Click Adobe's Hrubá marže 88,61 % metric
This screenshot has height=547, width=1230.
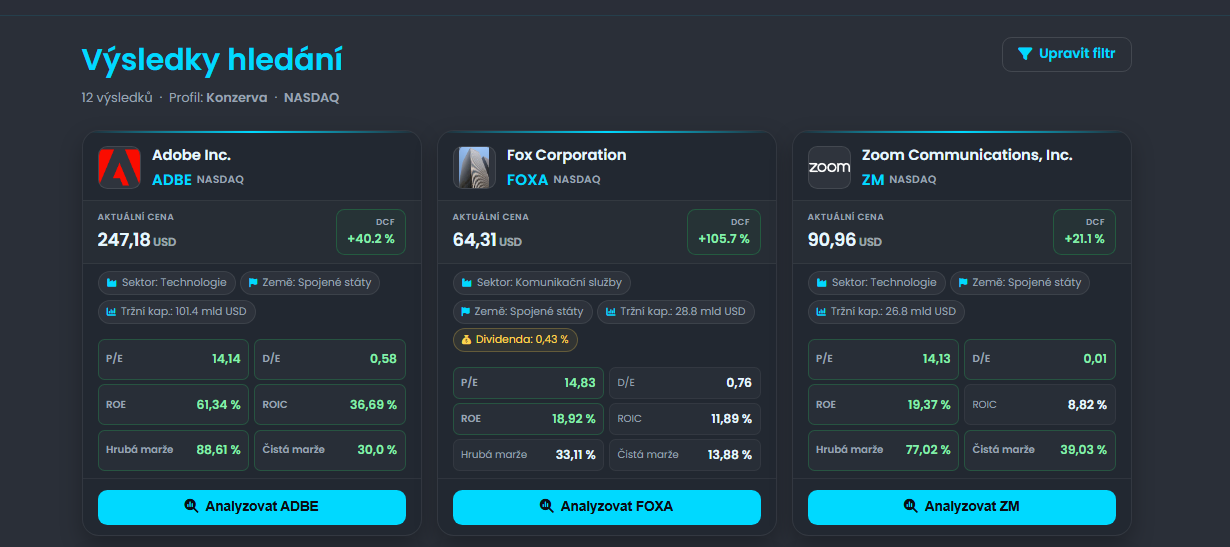tap(174, 450)
